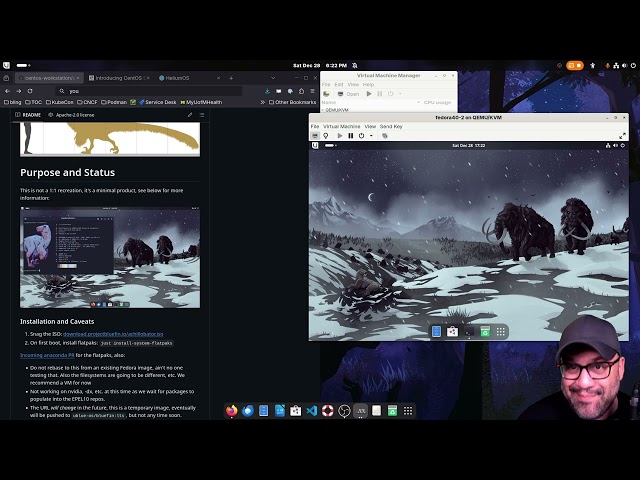
Task: Go forward in the browser history
Action: pyautogui.click(x=18, y=91)
